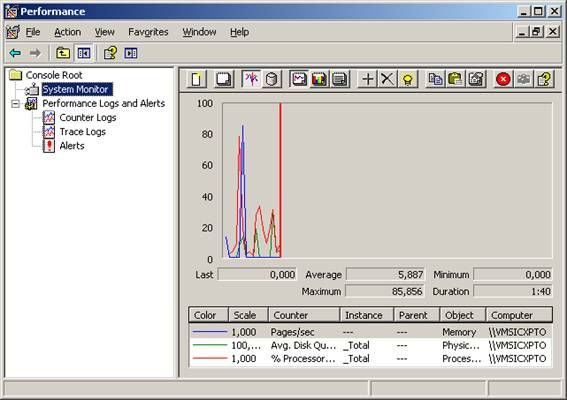The height and width of the screenshot is (400, 567).
Task: Click the Duration value field
Action: [513, 291]
